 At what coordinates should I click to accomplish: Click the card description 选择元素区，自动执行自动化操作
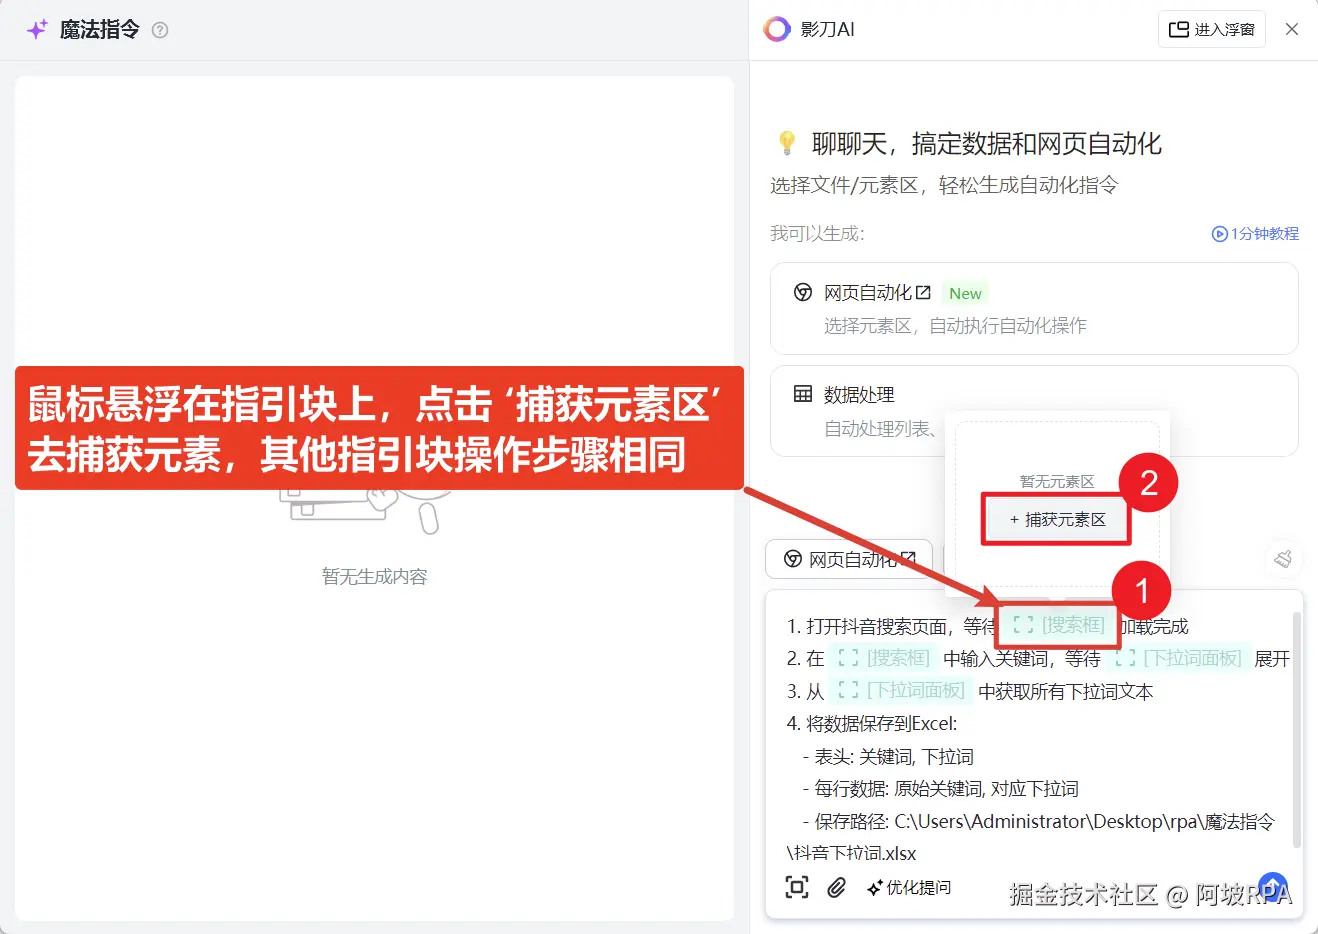[x=955, y=325]
